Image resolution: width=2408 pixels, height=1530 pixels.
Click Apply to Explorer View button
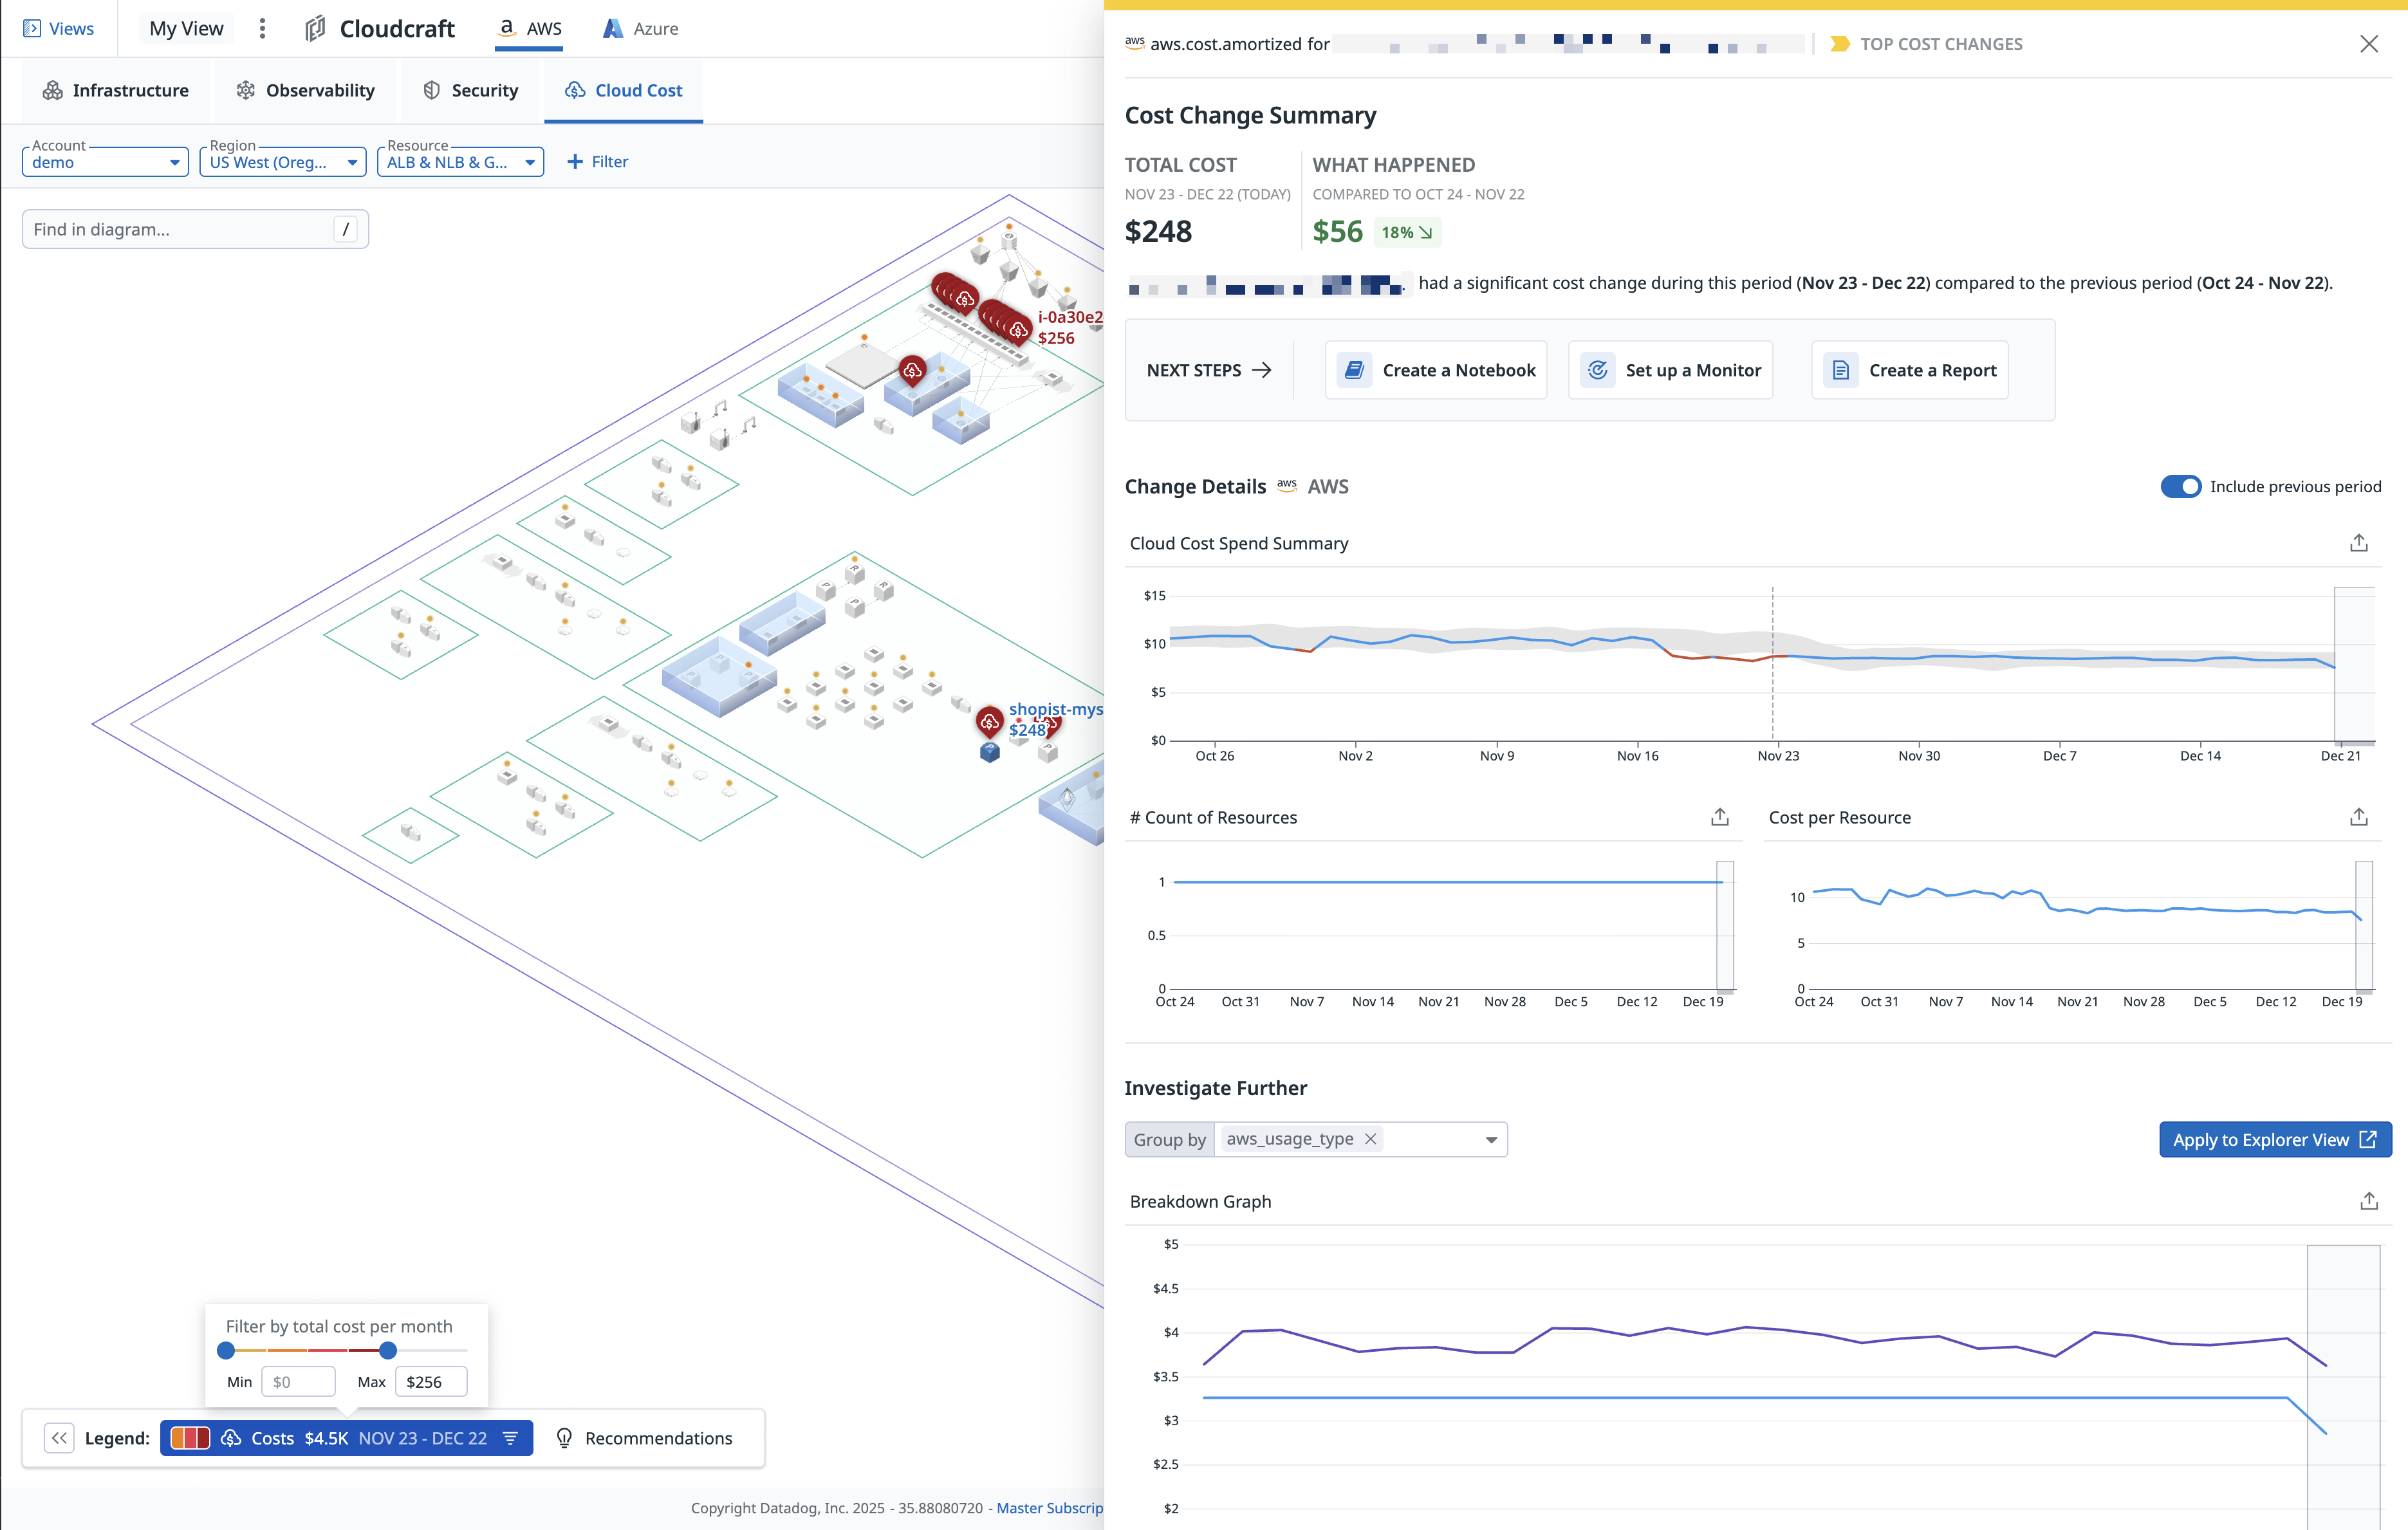click(x=2274, y=1140)
